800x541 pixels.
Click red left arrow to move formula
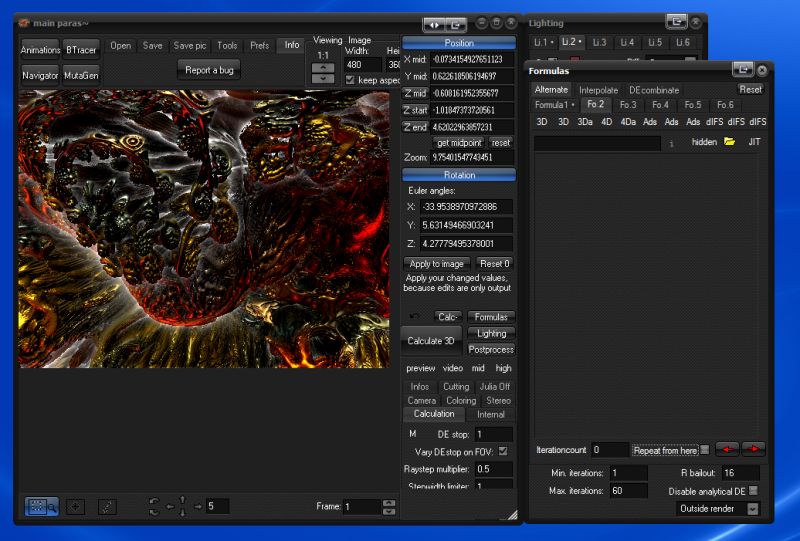[x=727, y=449]
